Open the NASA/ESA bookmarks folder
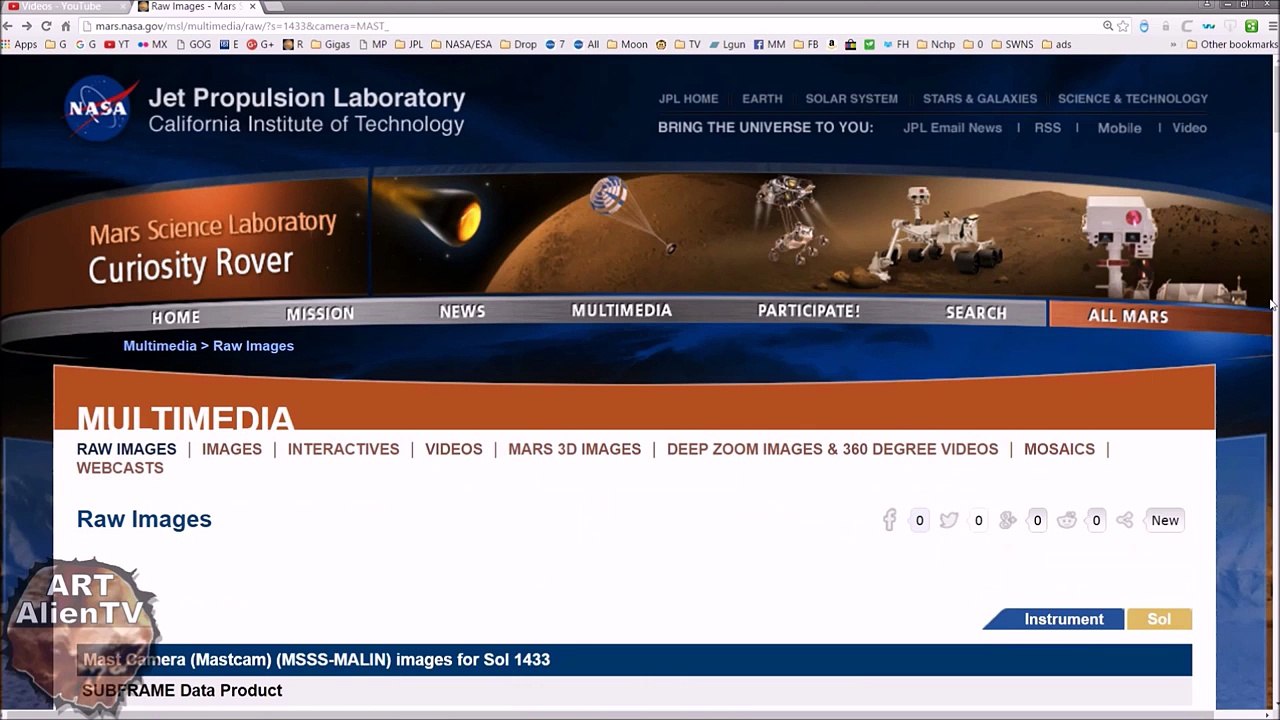 coord(462,44)
